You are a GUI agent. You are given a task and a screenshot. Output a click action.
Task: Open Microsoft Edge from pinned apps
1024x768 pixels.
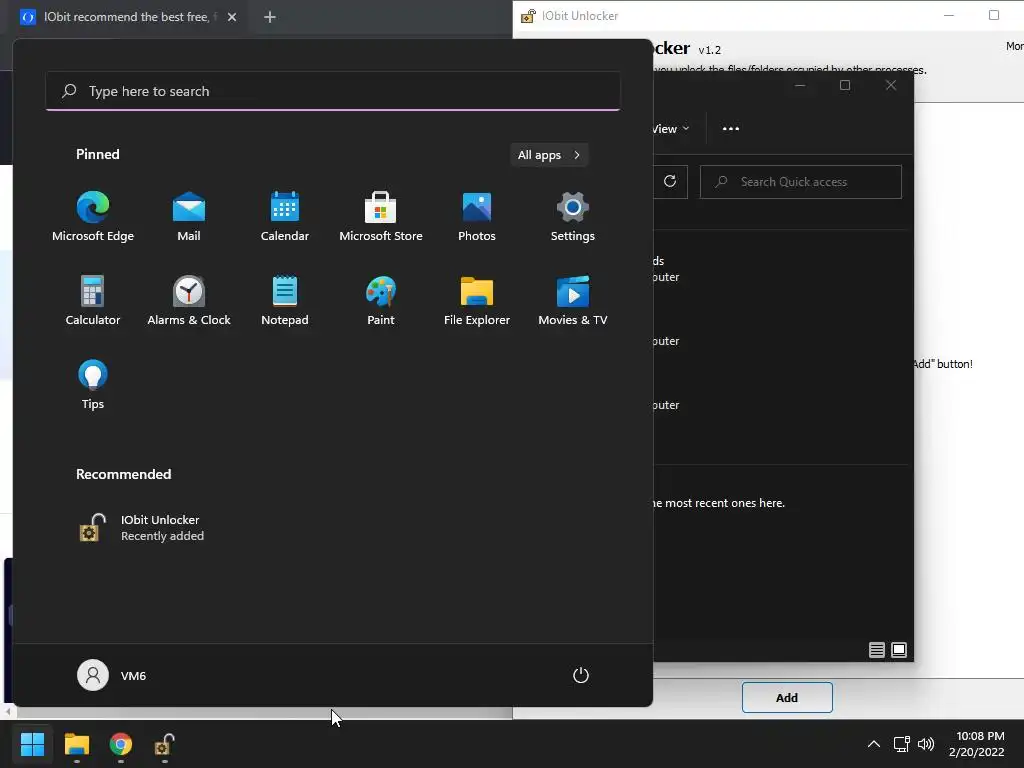click(93, 217)
